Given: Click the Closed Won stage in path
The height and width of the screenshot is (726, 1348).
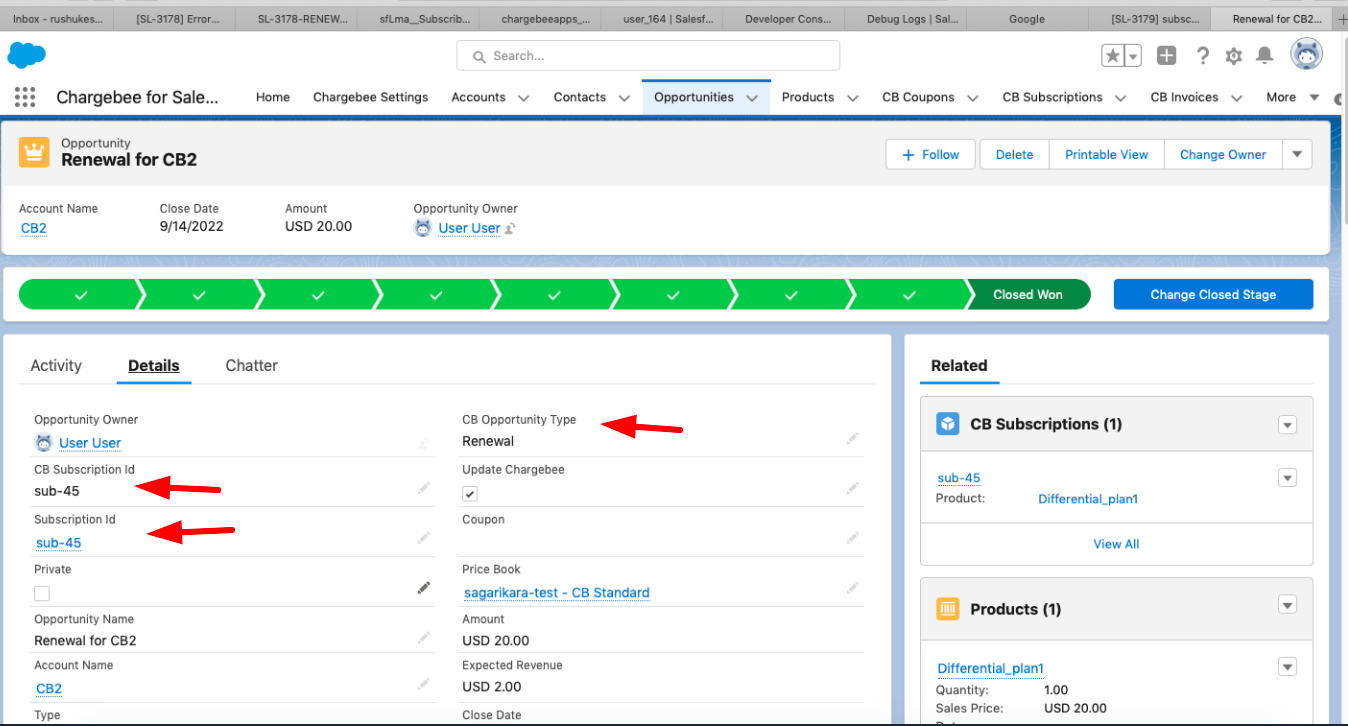Looking at the screenshot, I should 1028,295.
